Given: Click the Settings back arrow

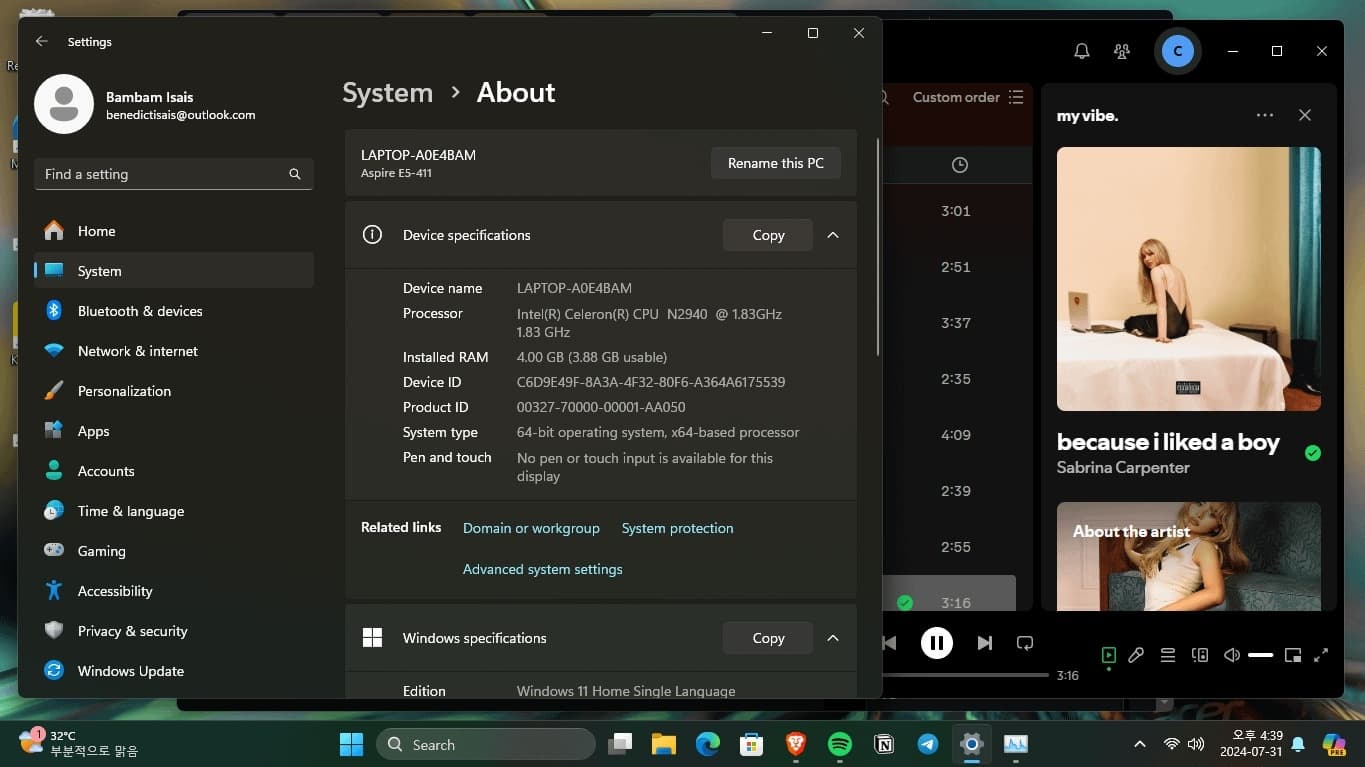Looking at the screenshot, I should [41, 42].
